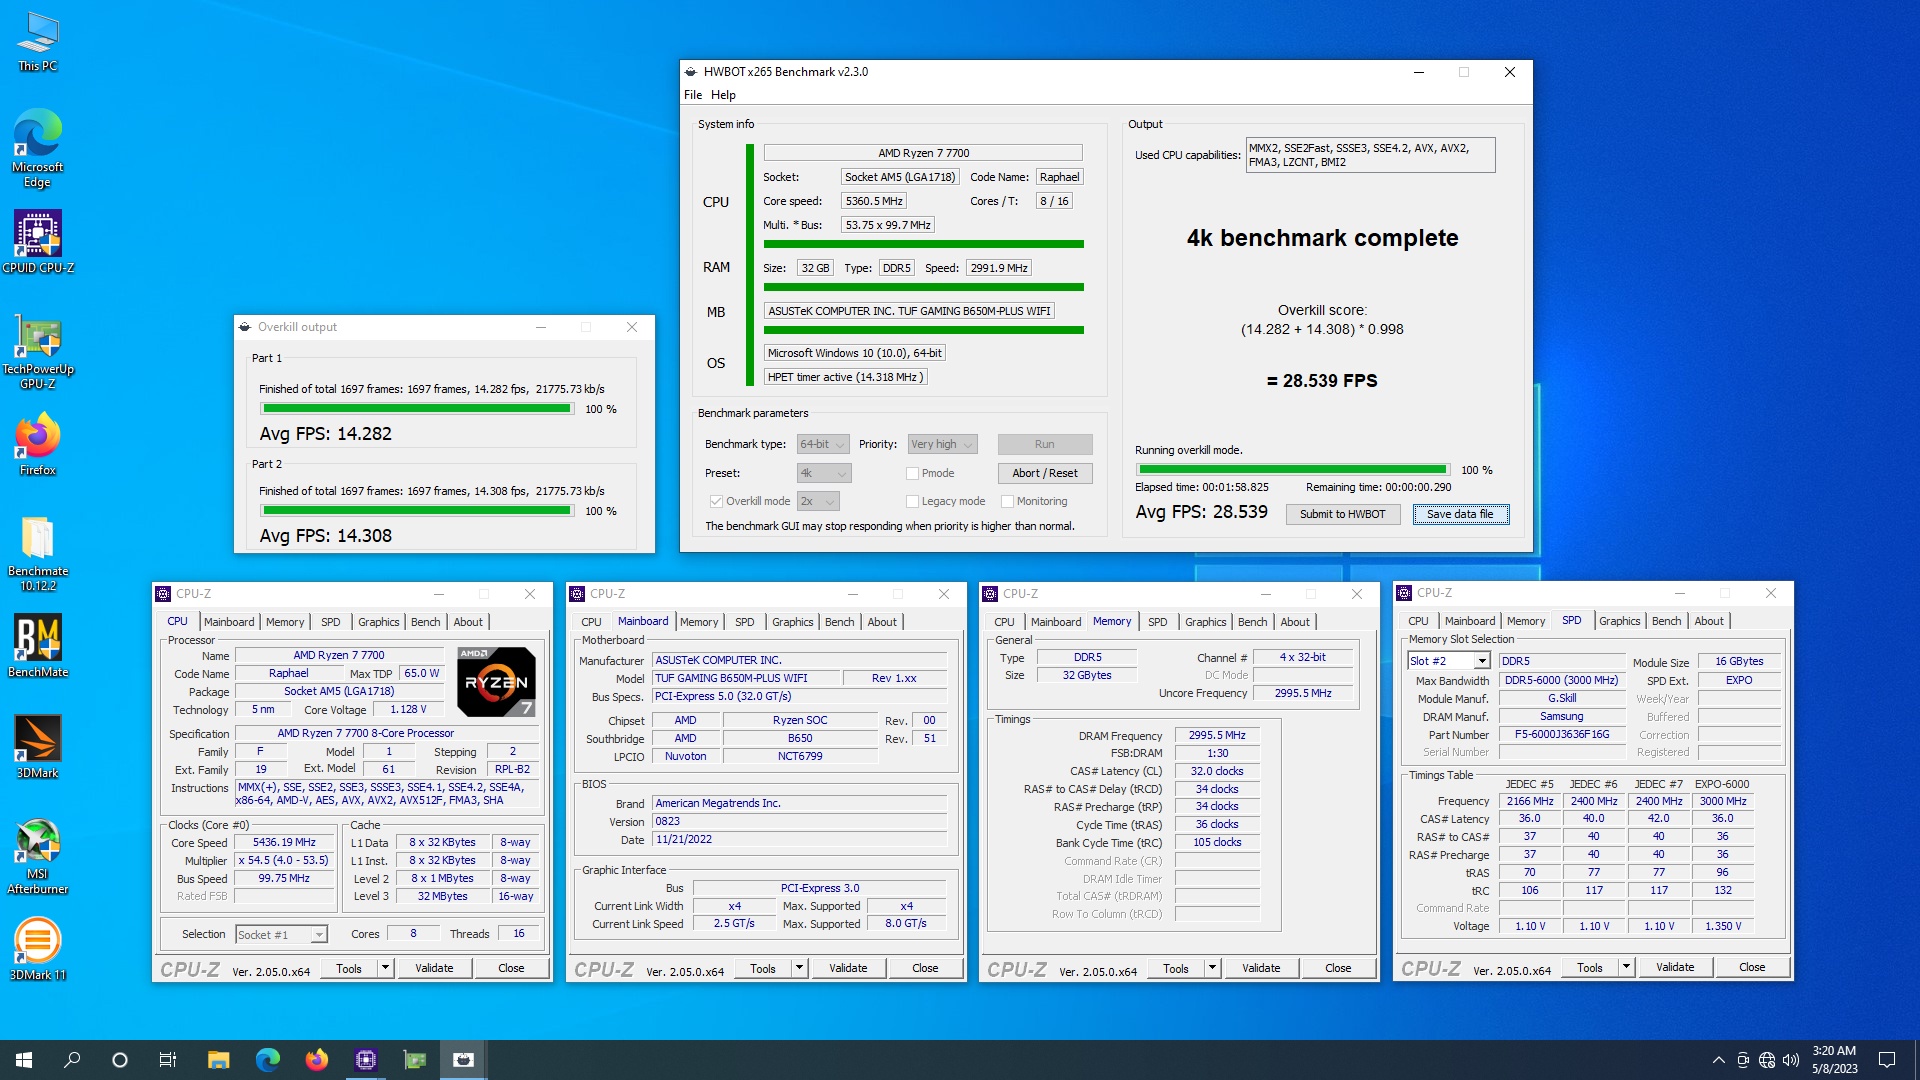Open Task View on taskbar

[x=168, y=1060]
